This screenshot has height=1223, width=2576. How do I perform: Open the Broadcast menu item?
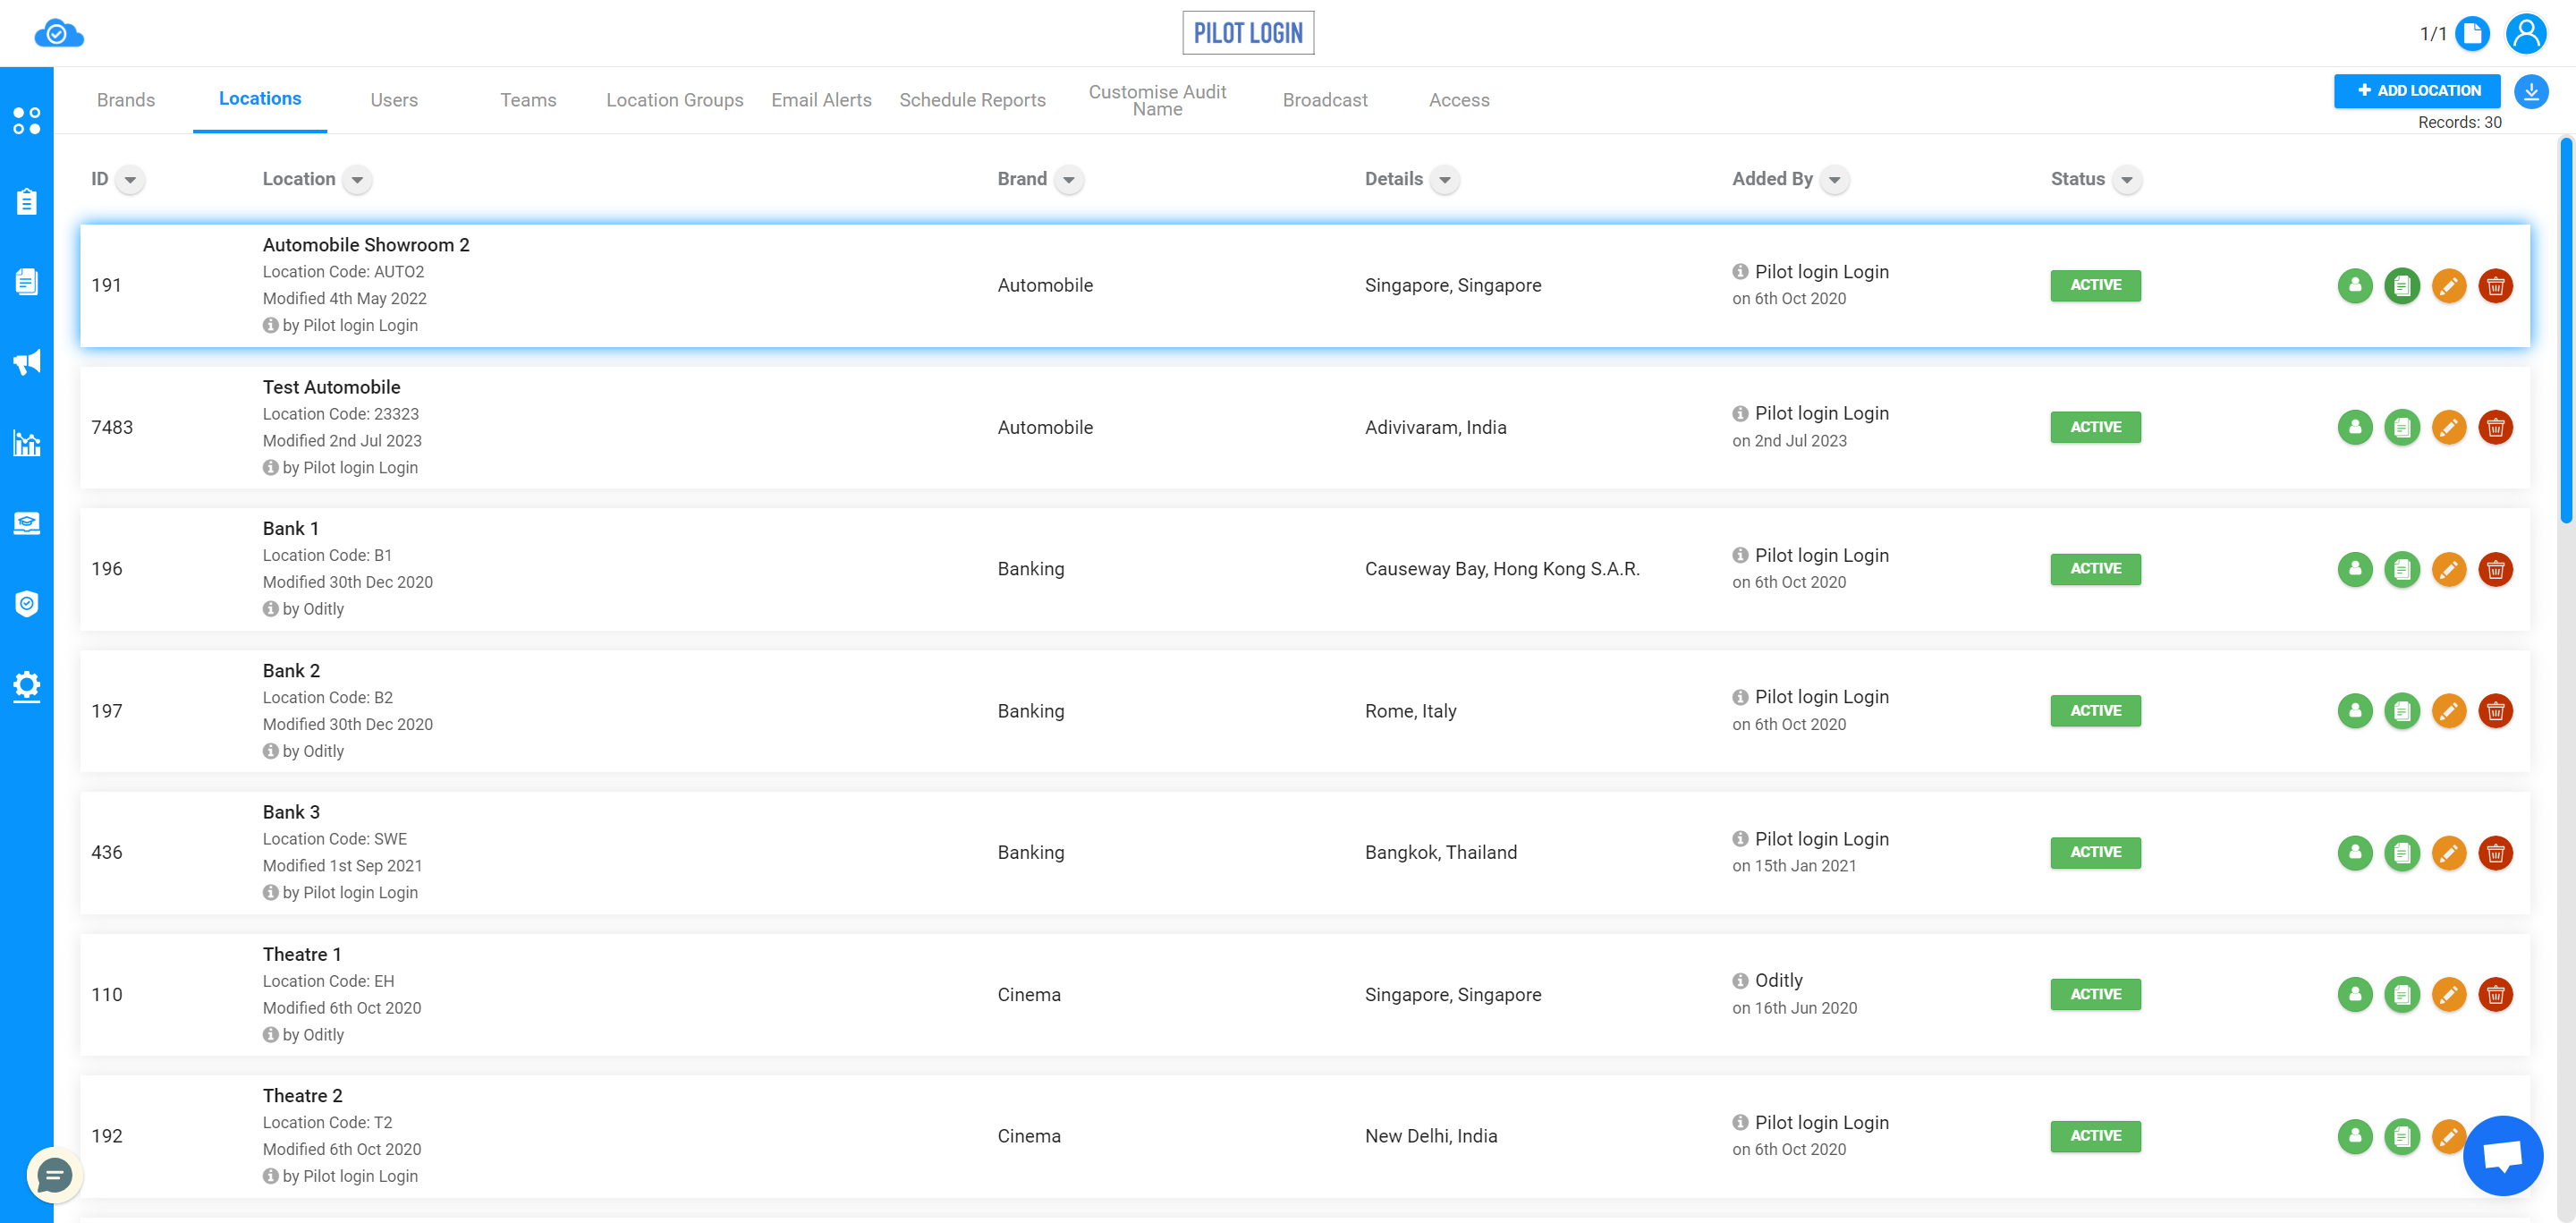(1324, 98)
